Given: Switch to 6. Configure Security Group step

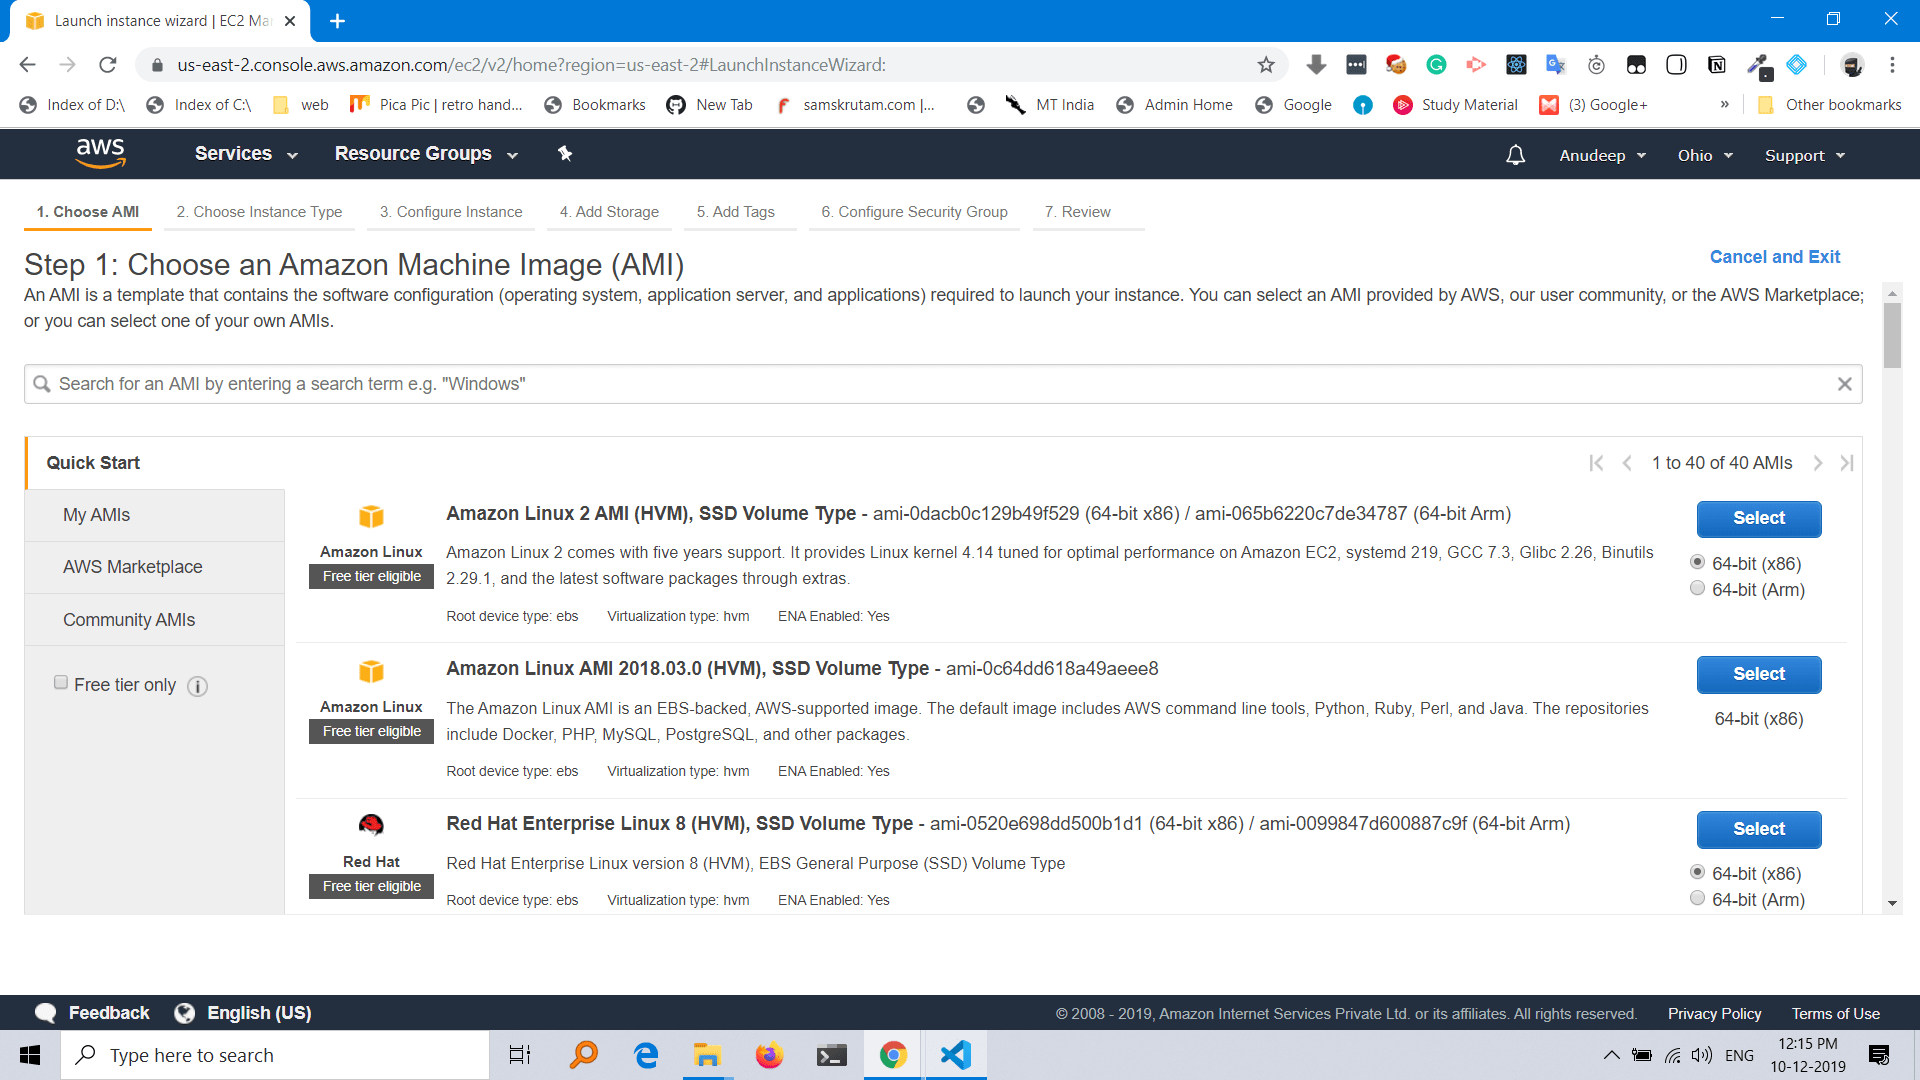Looking at the screenshot, I should pyautogui.click(x=914, y=212).
